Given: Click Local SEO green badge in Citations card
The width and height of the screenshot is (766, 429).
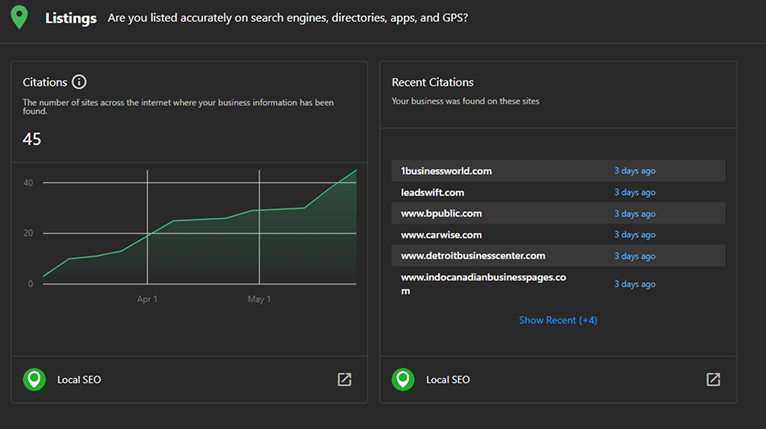Looking at the screenshot, I should pos(34,380).
